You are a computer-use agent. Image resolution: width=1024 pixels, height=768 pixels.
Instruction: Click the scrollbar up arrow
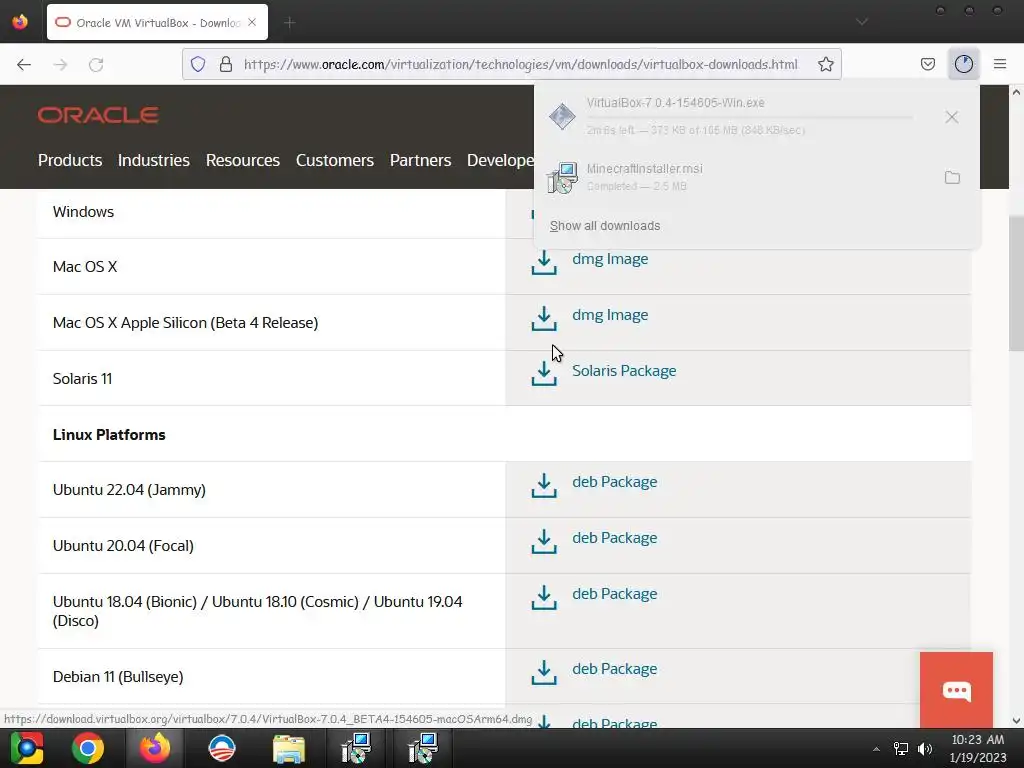[1016, 92]
